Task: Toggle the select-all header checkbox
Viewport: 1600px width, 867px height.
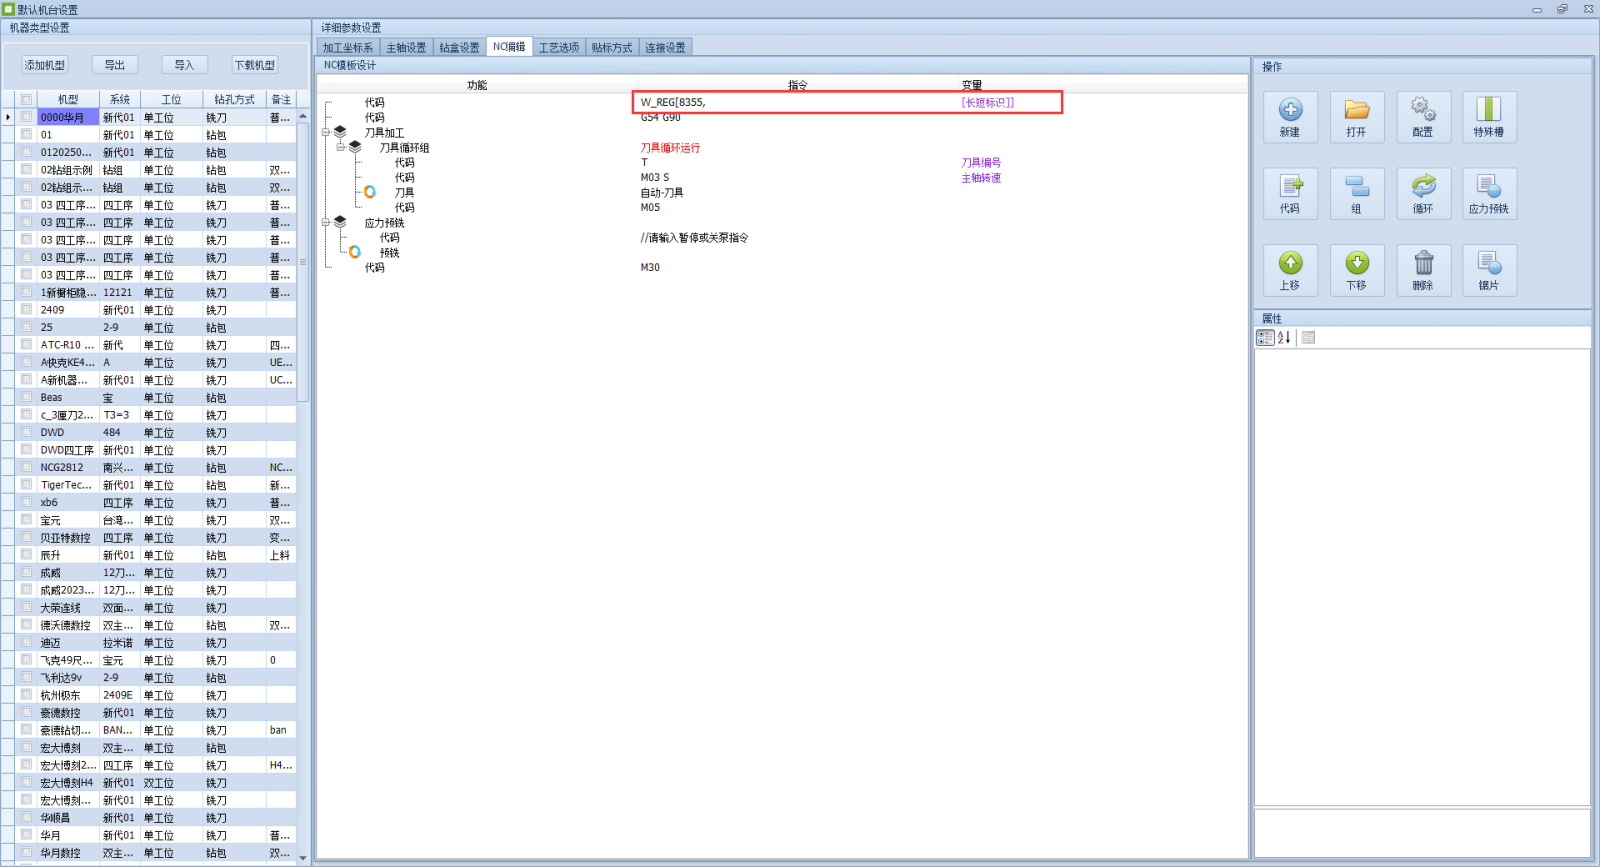Action: click(26, 99)
